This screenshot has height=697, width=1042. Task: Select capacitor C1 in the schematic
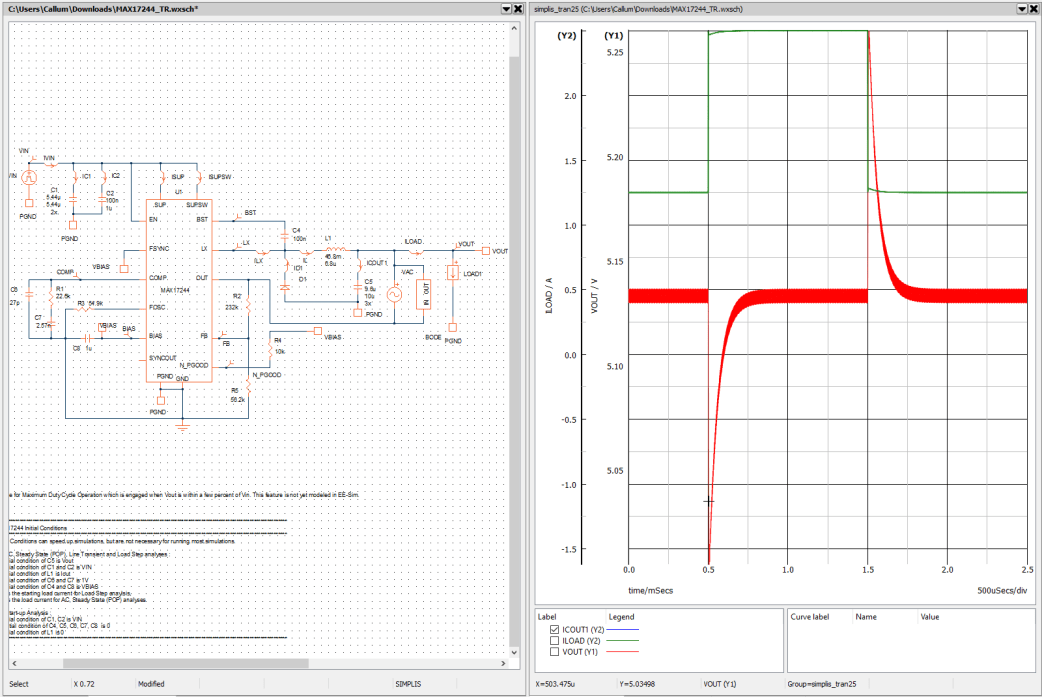click(x=73, y=199)
